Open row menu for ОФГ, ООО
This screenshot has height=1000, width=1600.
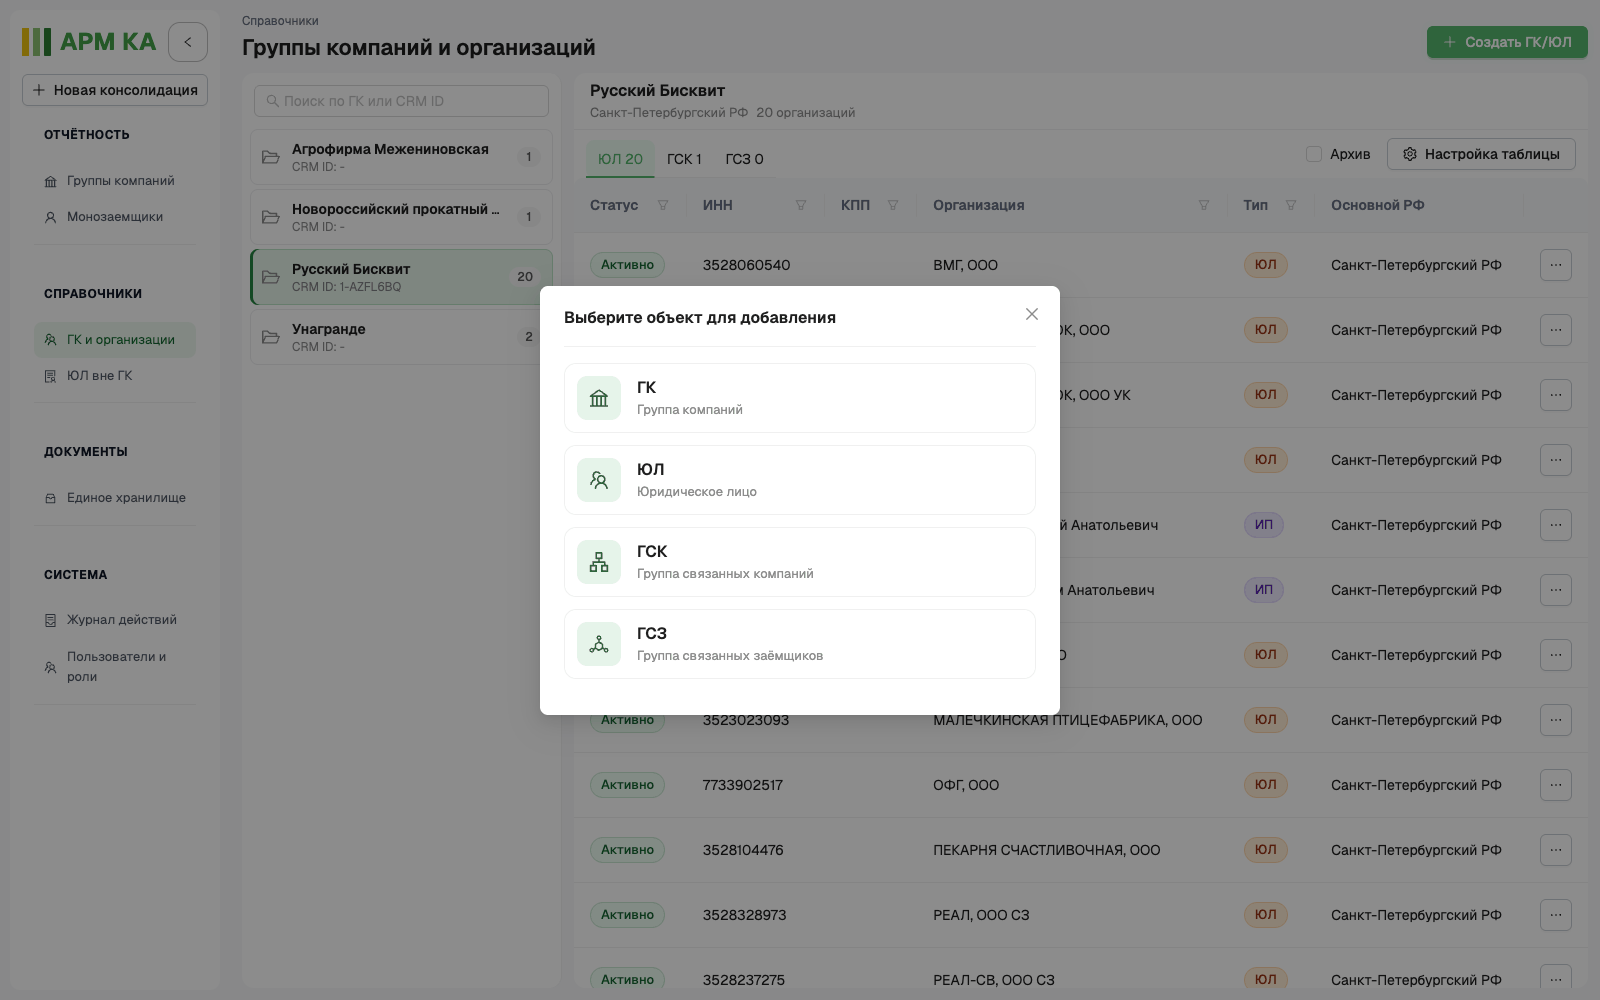pyautogui.click(x=1556, y=785)
